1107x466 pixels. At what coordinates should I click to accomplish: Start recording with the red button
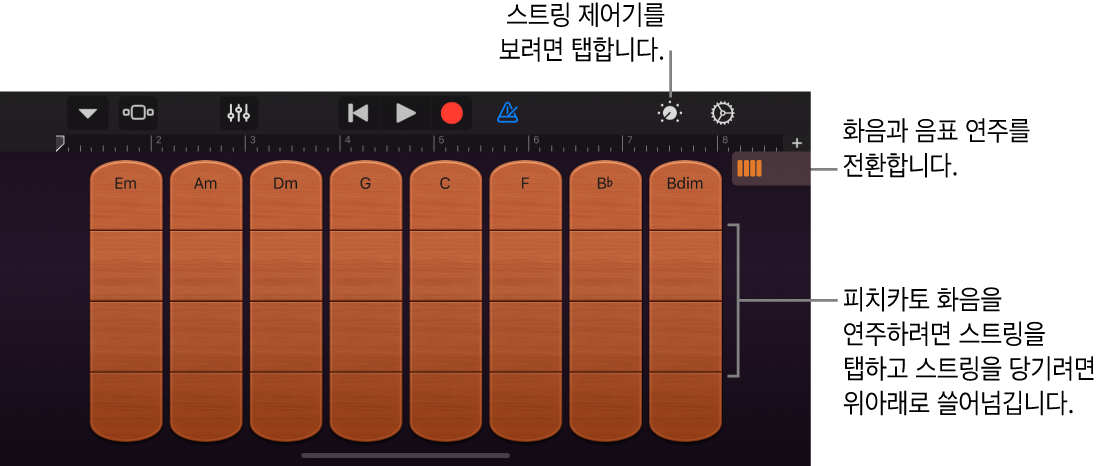tap(452, 113)
